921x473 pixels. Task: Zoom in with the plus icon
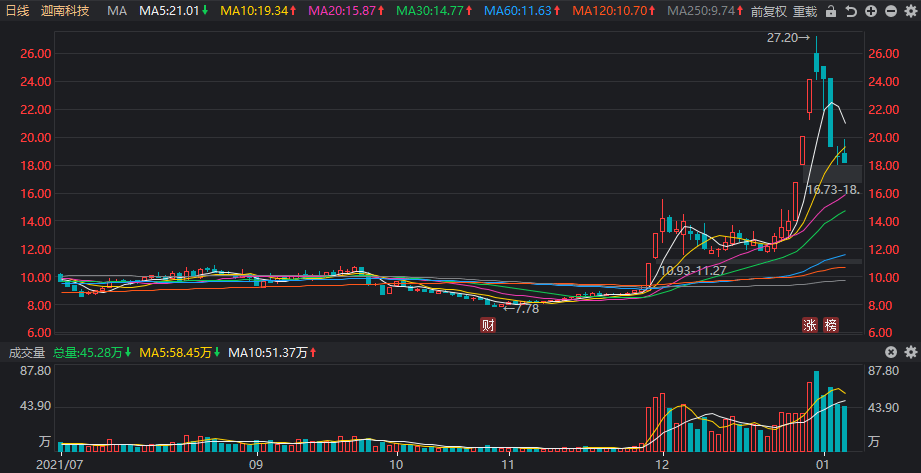tap(871, 11)
